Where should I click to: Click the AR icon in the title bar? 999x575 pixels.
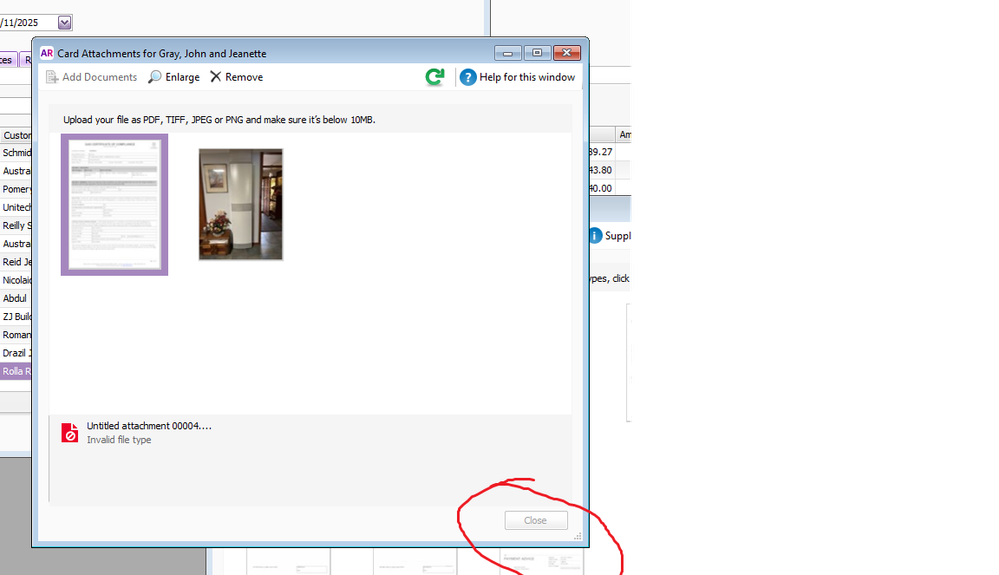[x=46, y=53]
